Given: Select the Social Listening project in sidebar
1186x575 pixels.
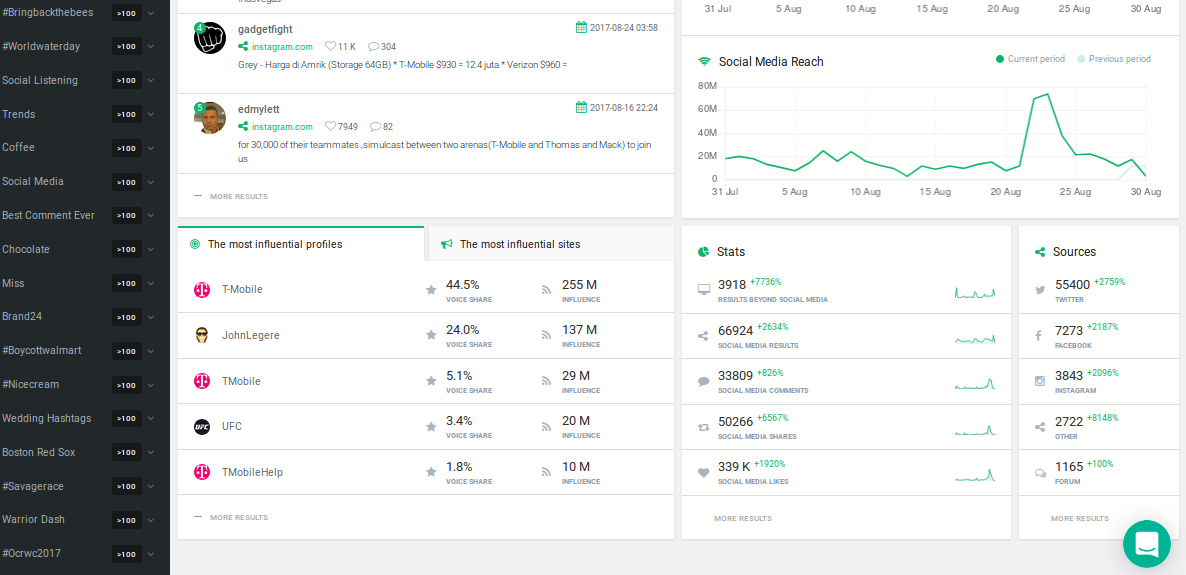Looking at the screenshot, I should 40,80.
